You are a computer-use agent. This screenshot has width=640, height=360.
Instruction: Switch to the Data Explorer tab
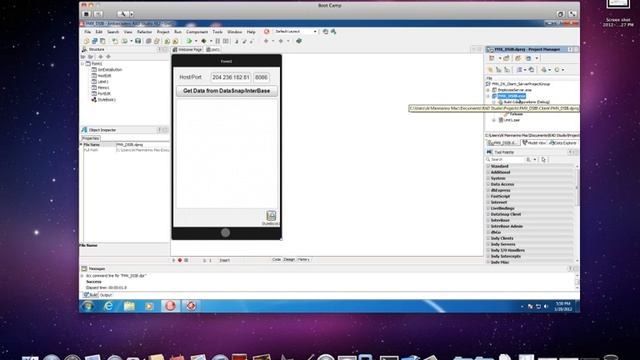562,143
